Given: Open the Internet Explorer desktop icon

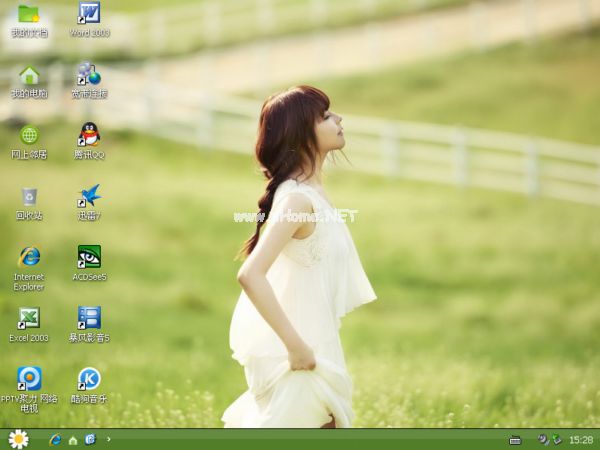Looking at the screenshot, I should (x=29, y=257).
